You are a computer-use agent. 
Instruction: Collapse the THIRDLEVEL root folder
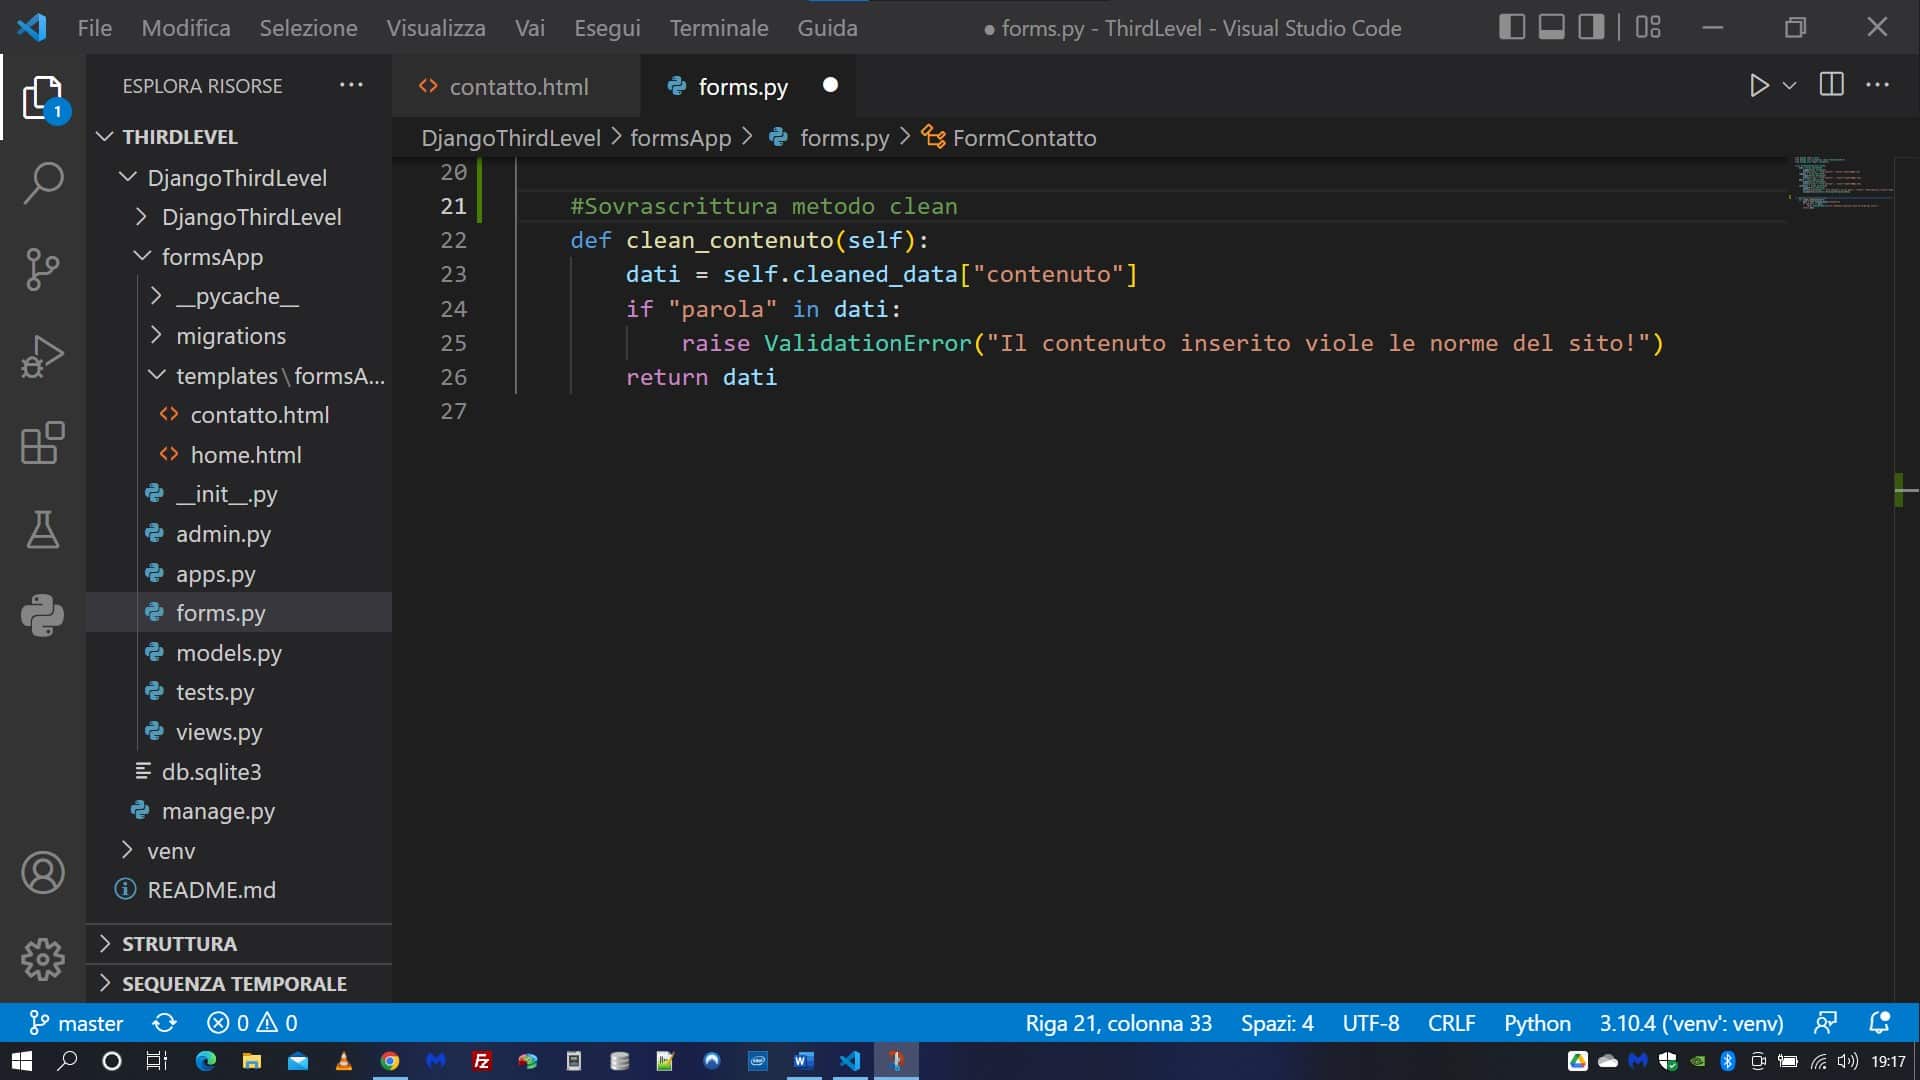pyautogui.click(x=105, y=137)
